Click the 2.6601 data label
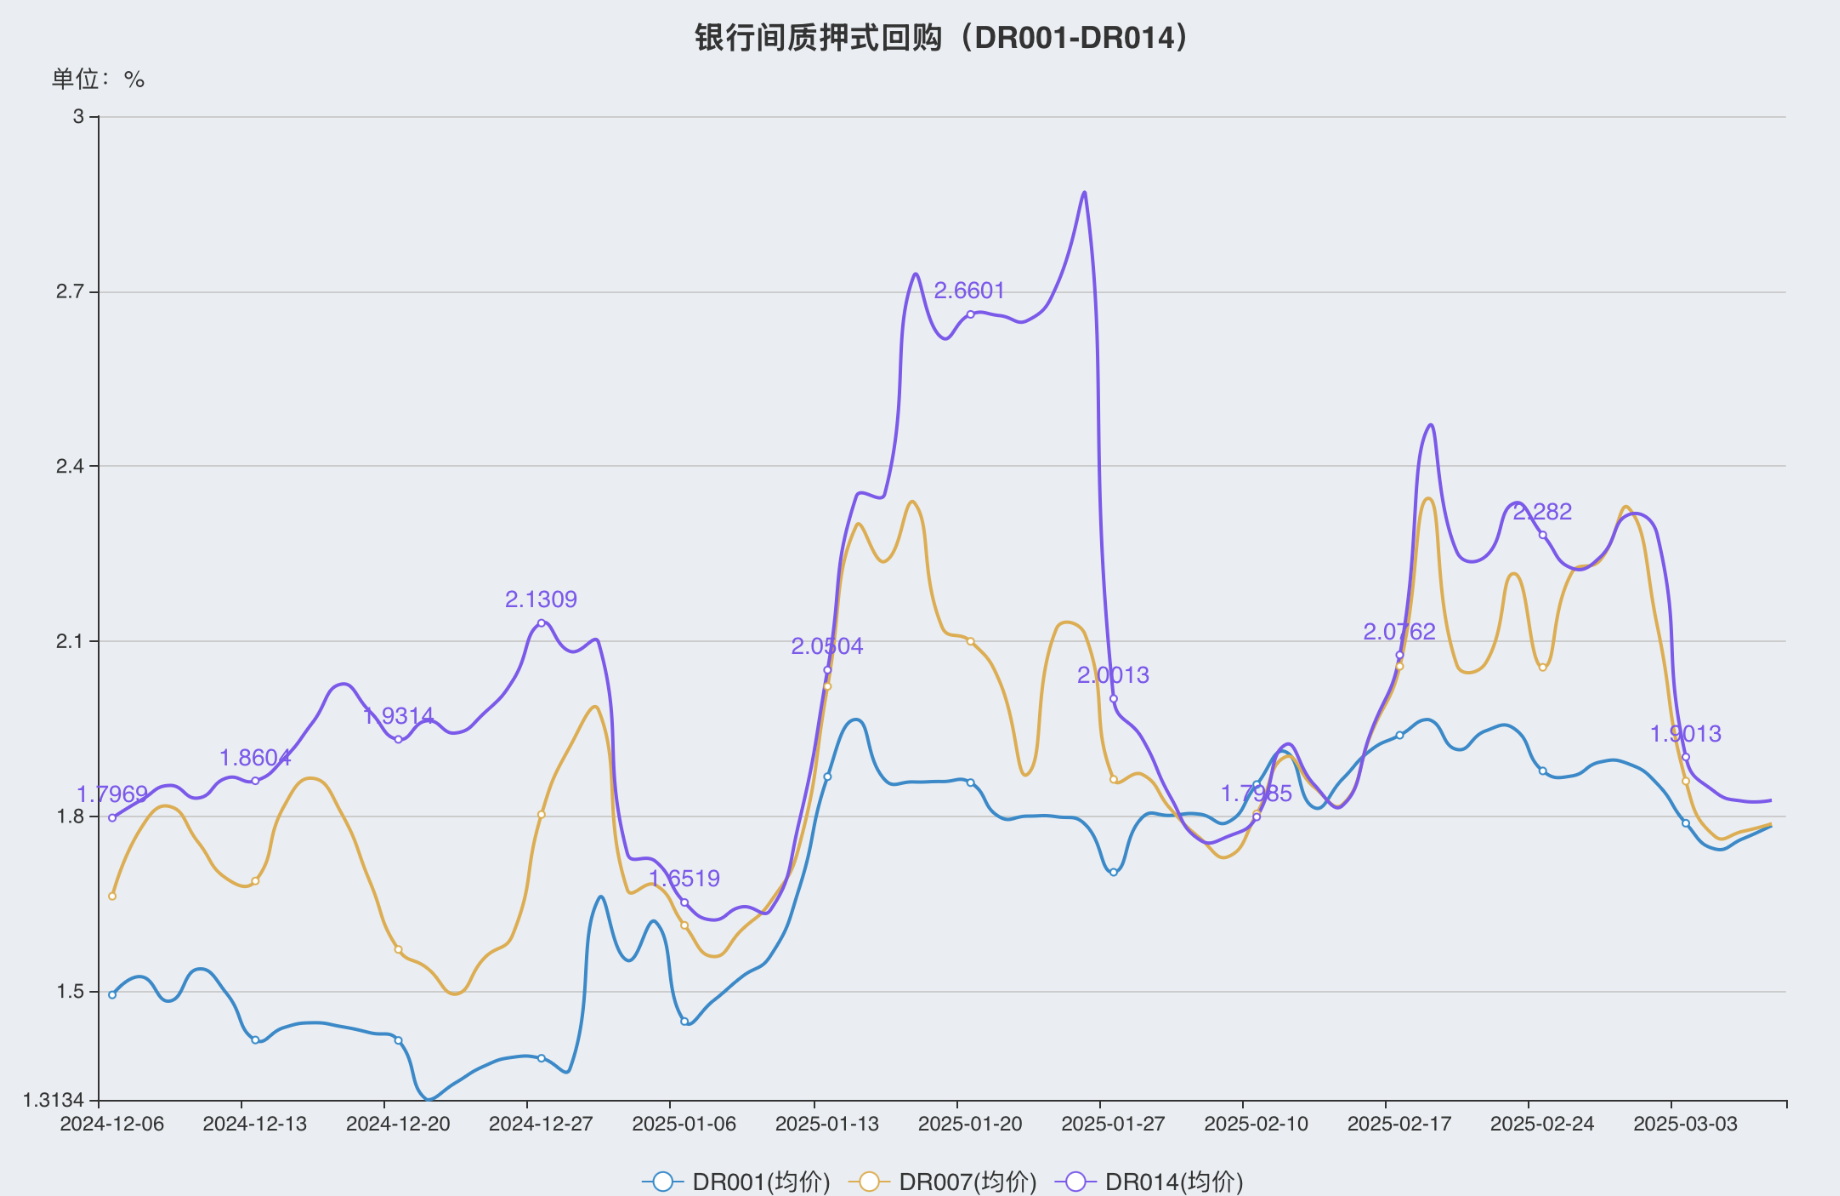 click(x=970, y=290)
